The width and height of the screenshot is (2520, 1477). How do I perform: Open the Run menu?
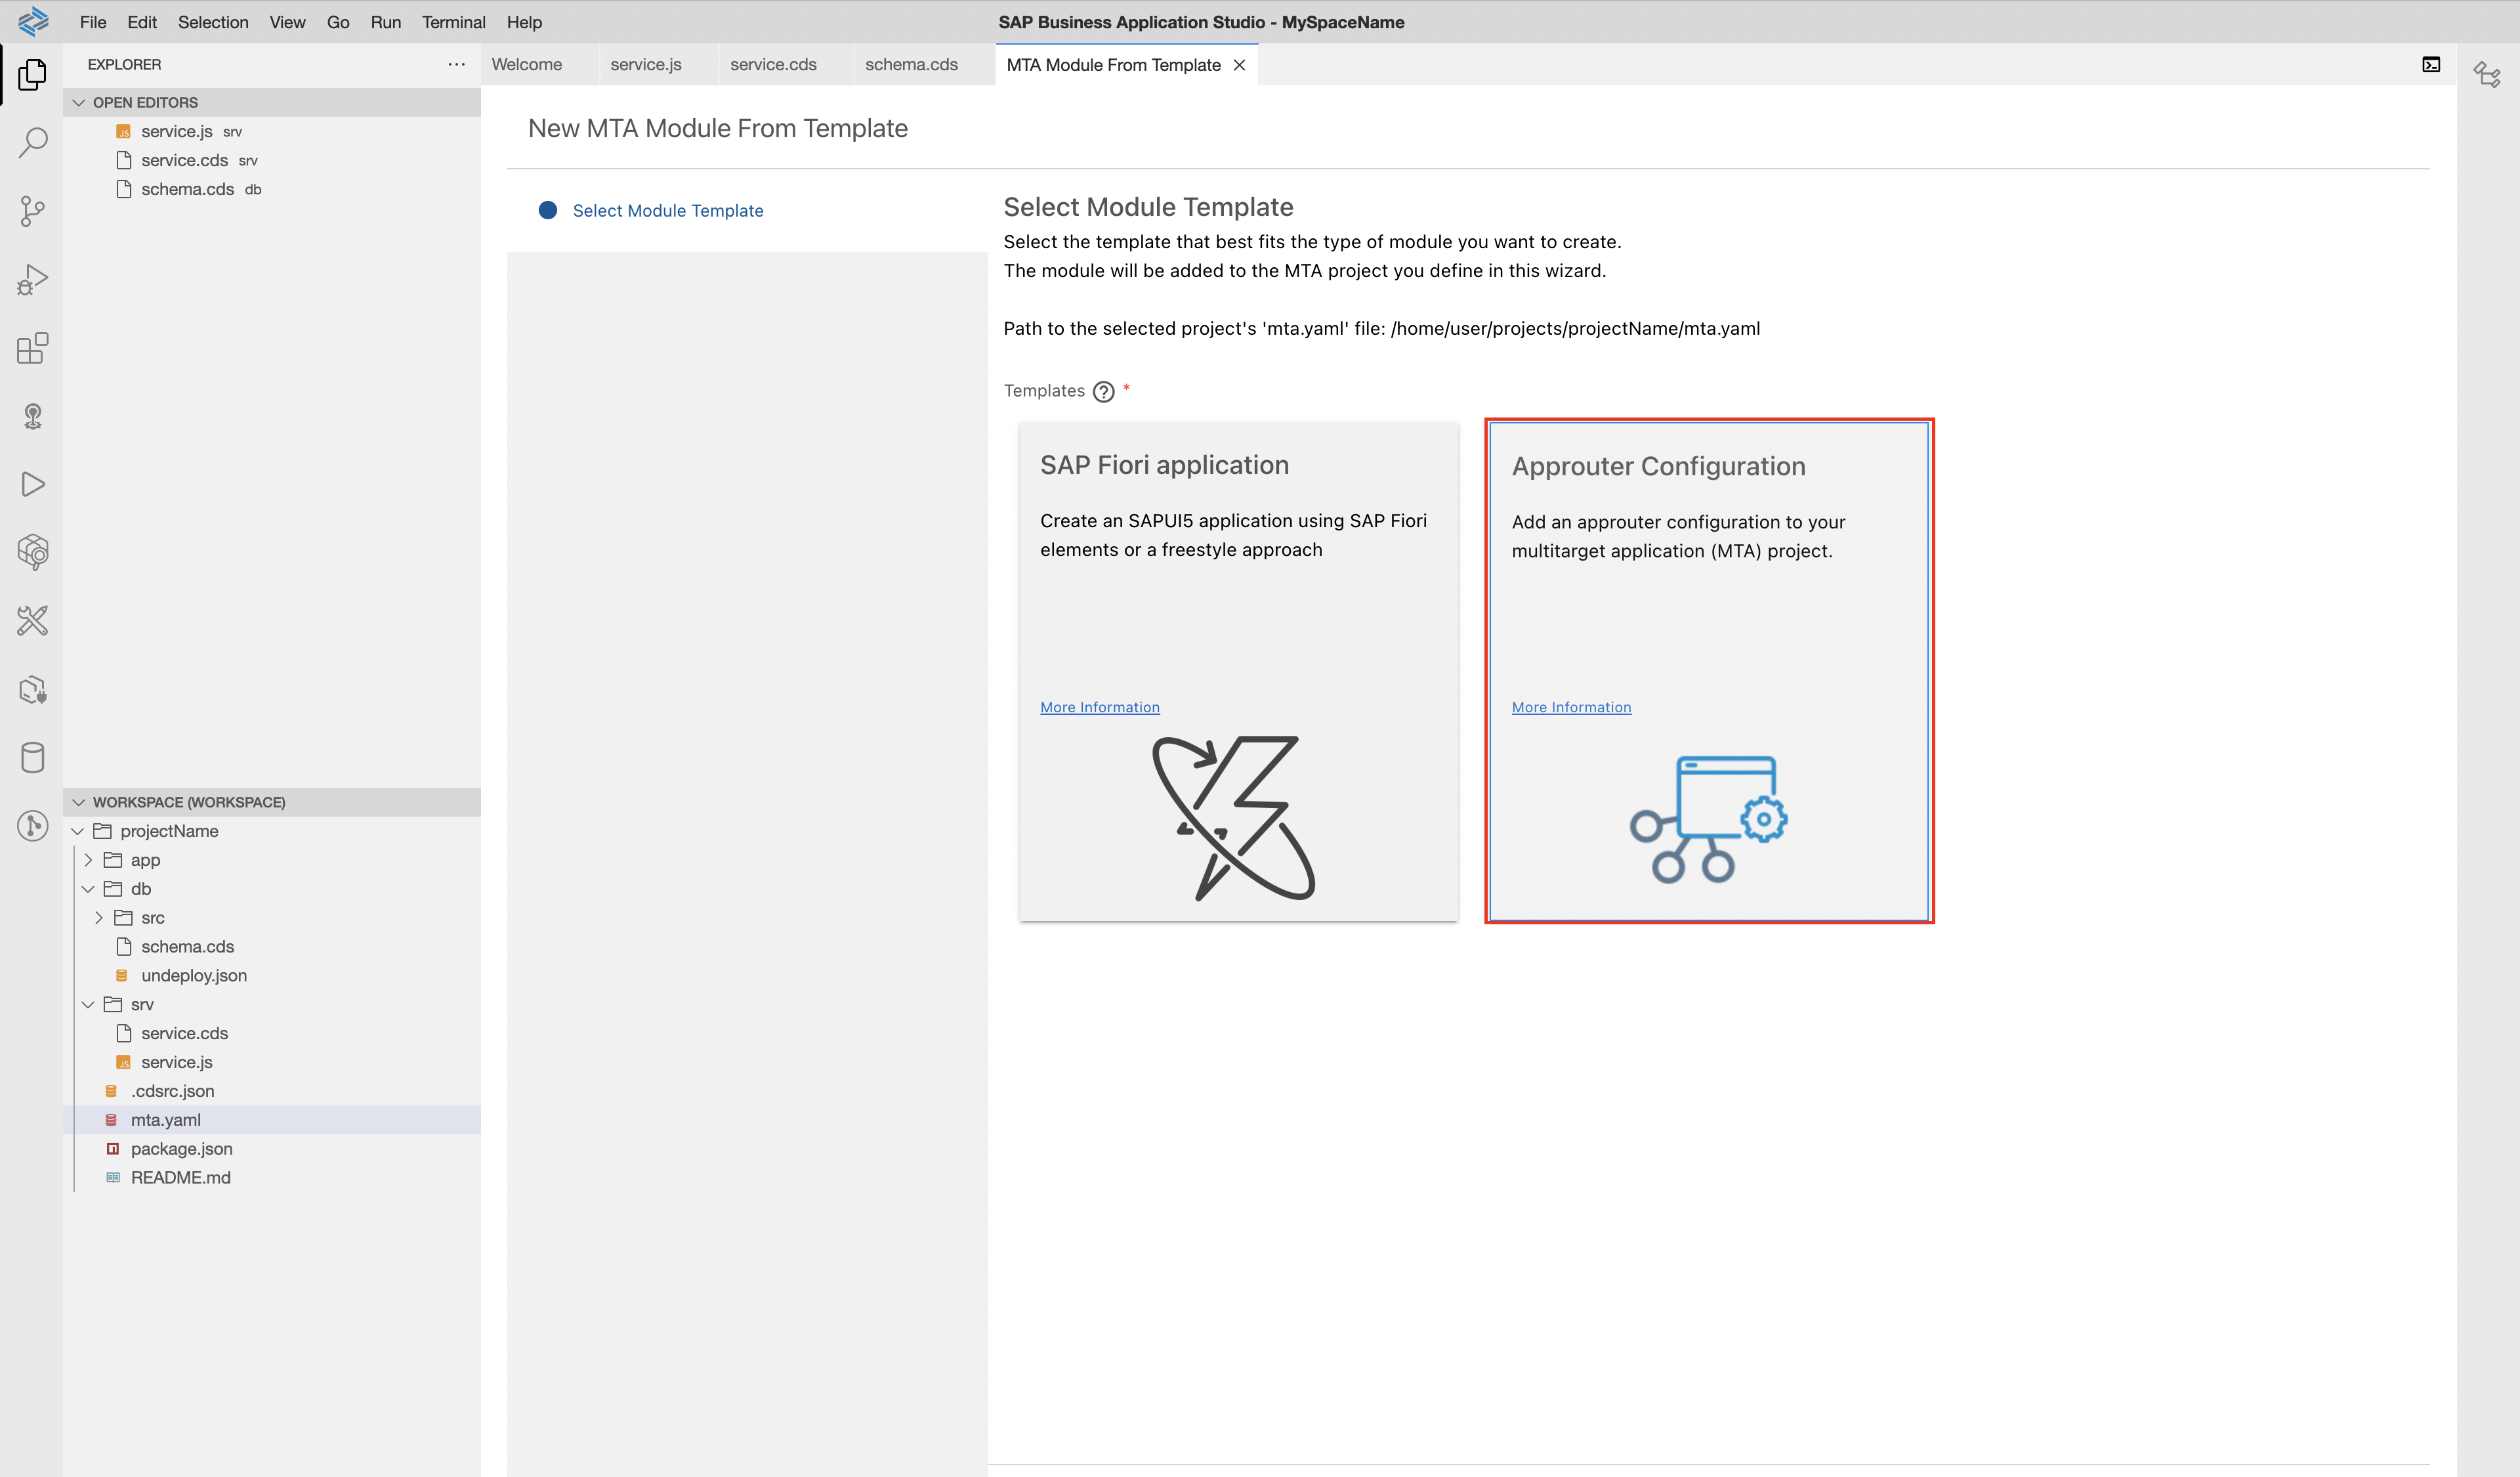coord(385,22)
